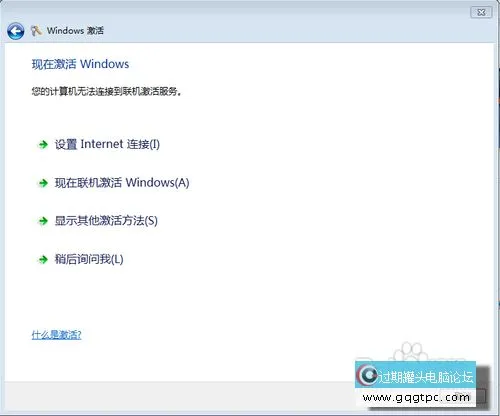Image resolution: width=500 pixels, height=416 pixels.
Task: Choose 设置 Internet 连接(I) option
Action: pos(107,144)
